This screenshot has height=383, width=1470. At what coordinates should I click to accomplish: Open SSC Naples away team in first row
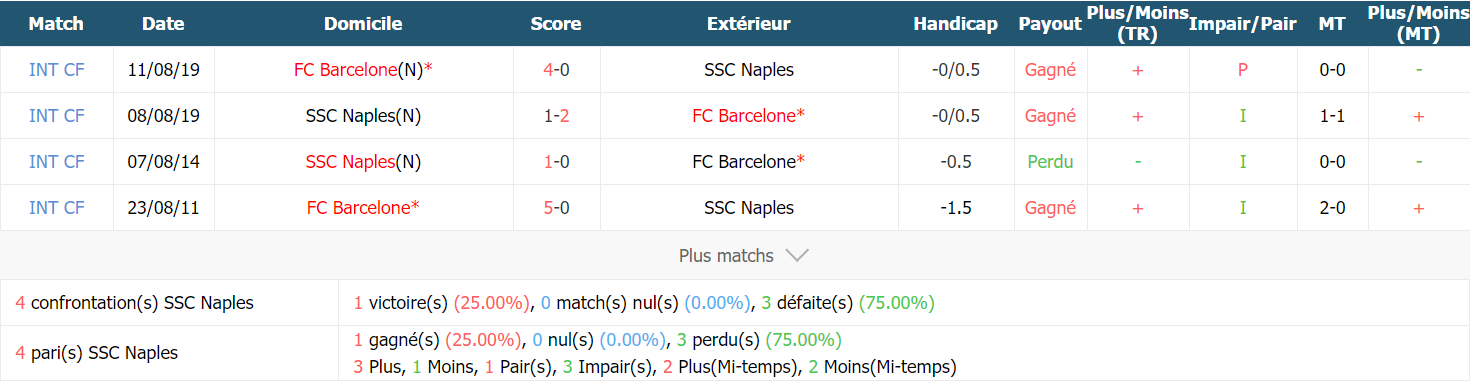749,70
